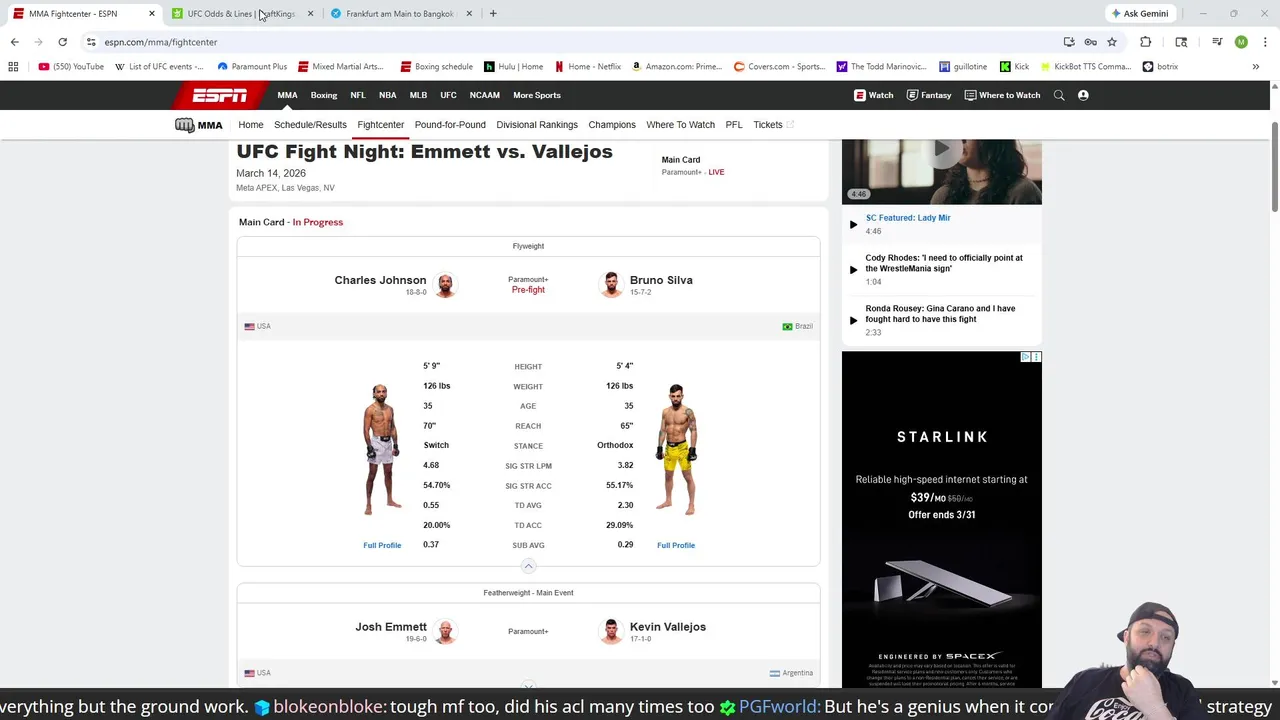This screenshot has height=720, width=1280.
Task: Select UFC in the ESPN top nav
Action: [x=448, y=95]
